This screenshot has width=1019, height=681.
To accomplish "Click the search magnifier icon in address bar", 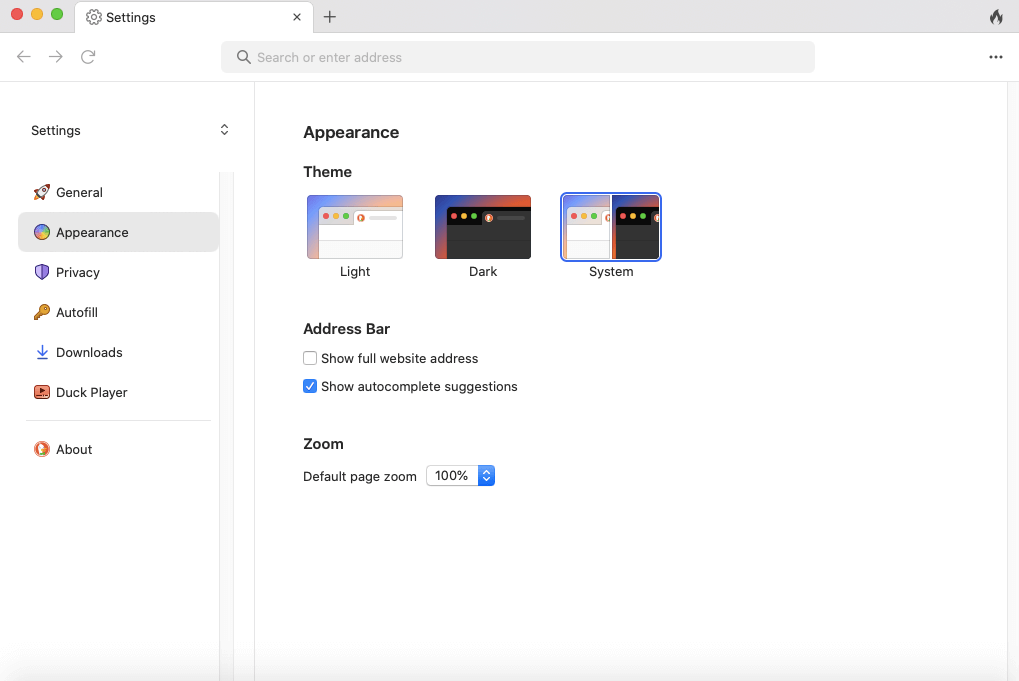I will point(244,57).
